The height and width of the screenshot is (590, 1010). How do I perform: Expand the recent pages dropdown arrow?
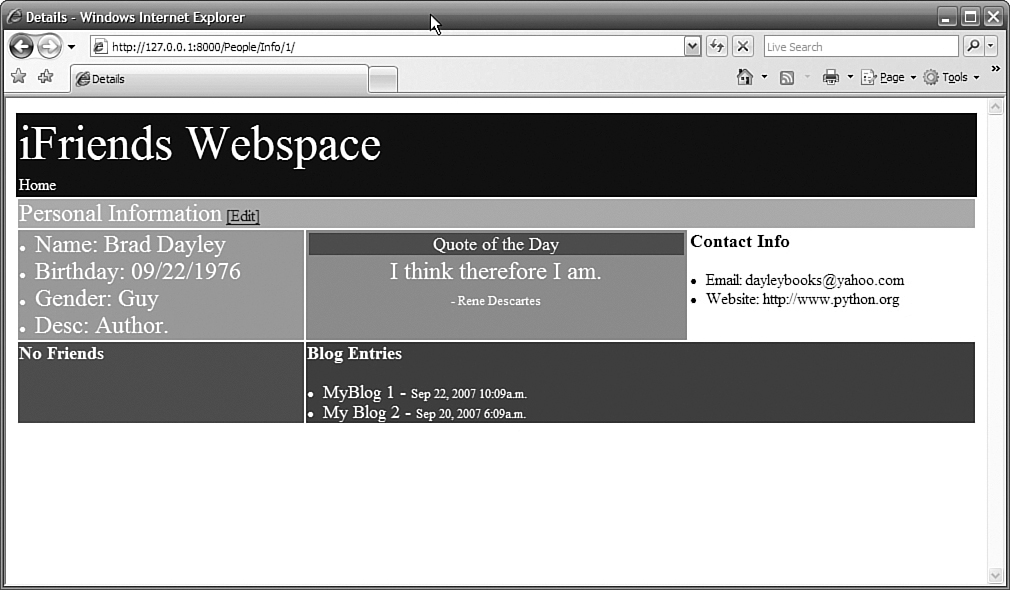pyautogui.click(x=72, y=47)
